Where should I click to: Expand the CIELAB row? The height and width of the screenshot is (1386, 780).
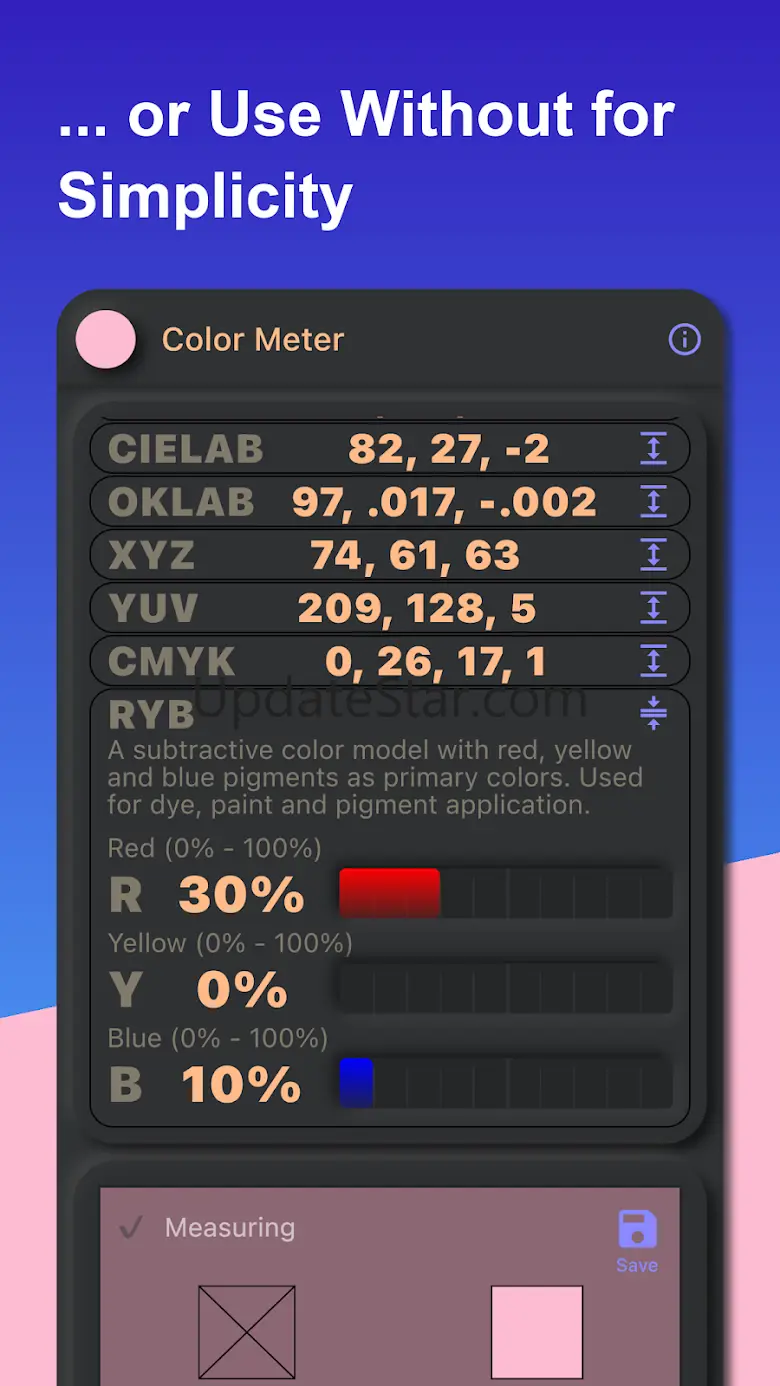653,449
